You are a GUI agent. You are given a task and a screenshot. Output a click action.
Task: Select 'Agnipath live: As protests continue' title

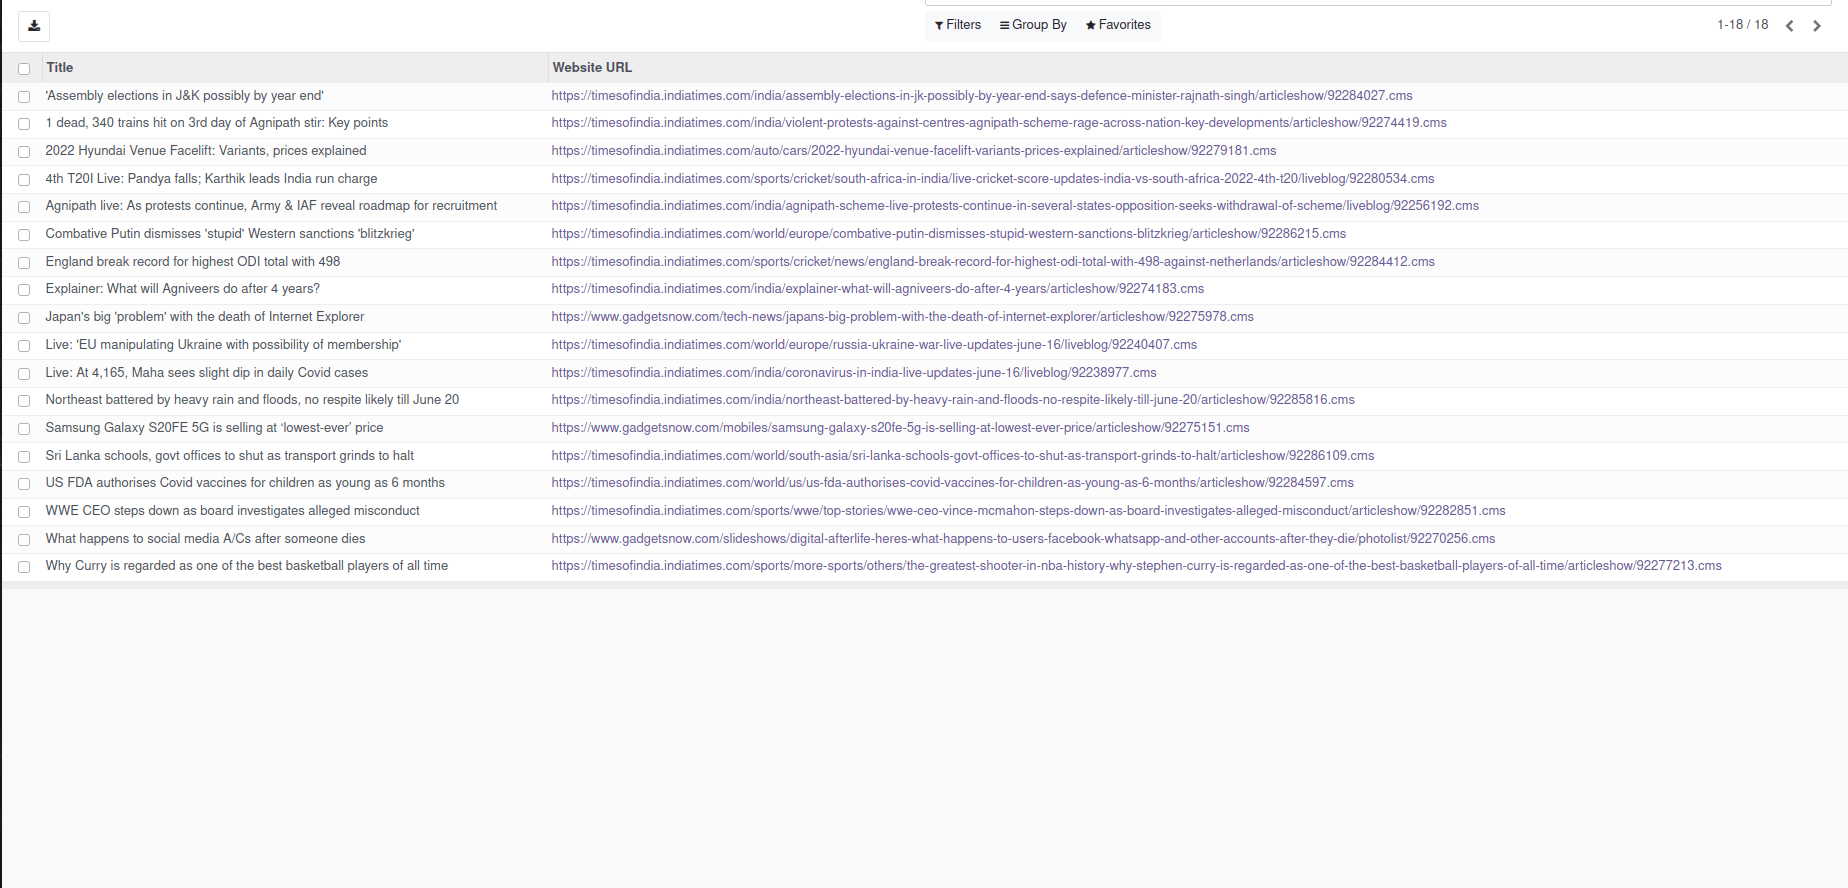(x=271, y=206)
